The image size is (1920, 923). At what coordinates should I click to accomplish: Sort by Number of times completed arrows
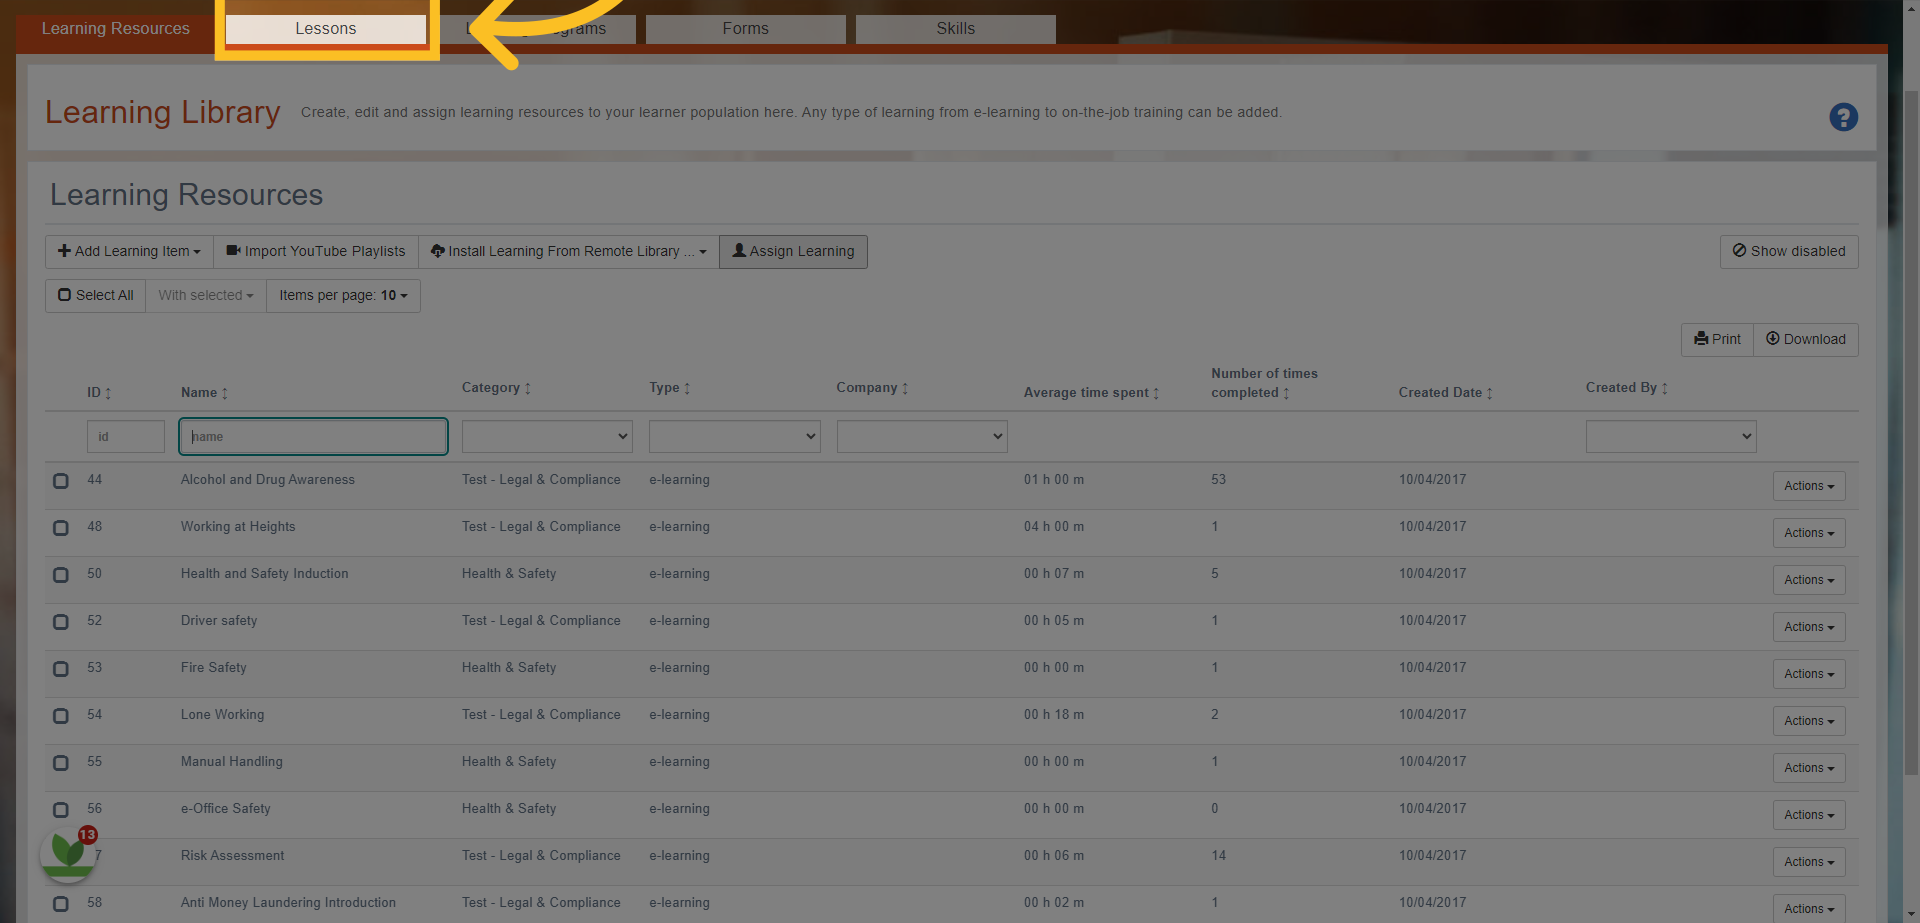[1286, 393]
